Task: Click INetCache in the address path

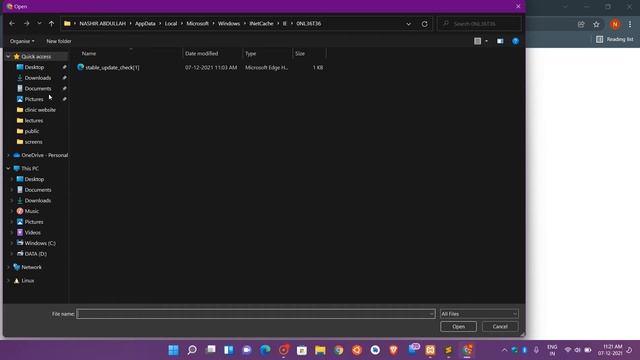Action: point(261,24)
